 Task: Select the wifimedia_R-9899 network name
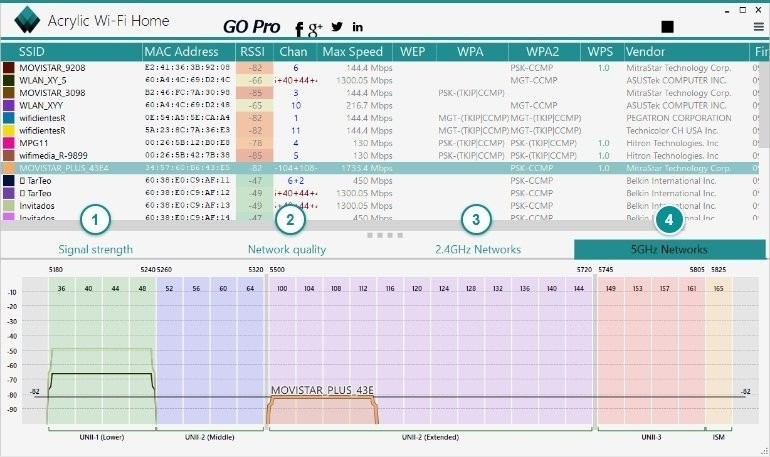point(54,156)
